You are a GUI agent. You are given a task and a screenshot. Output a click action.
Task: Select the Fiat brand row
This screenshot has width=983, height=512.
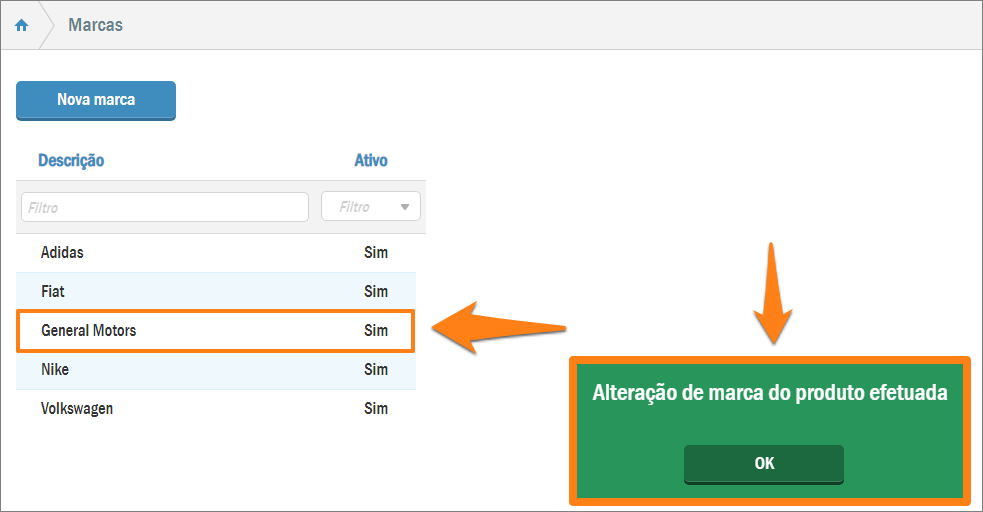[53, 292]
